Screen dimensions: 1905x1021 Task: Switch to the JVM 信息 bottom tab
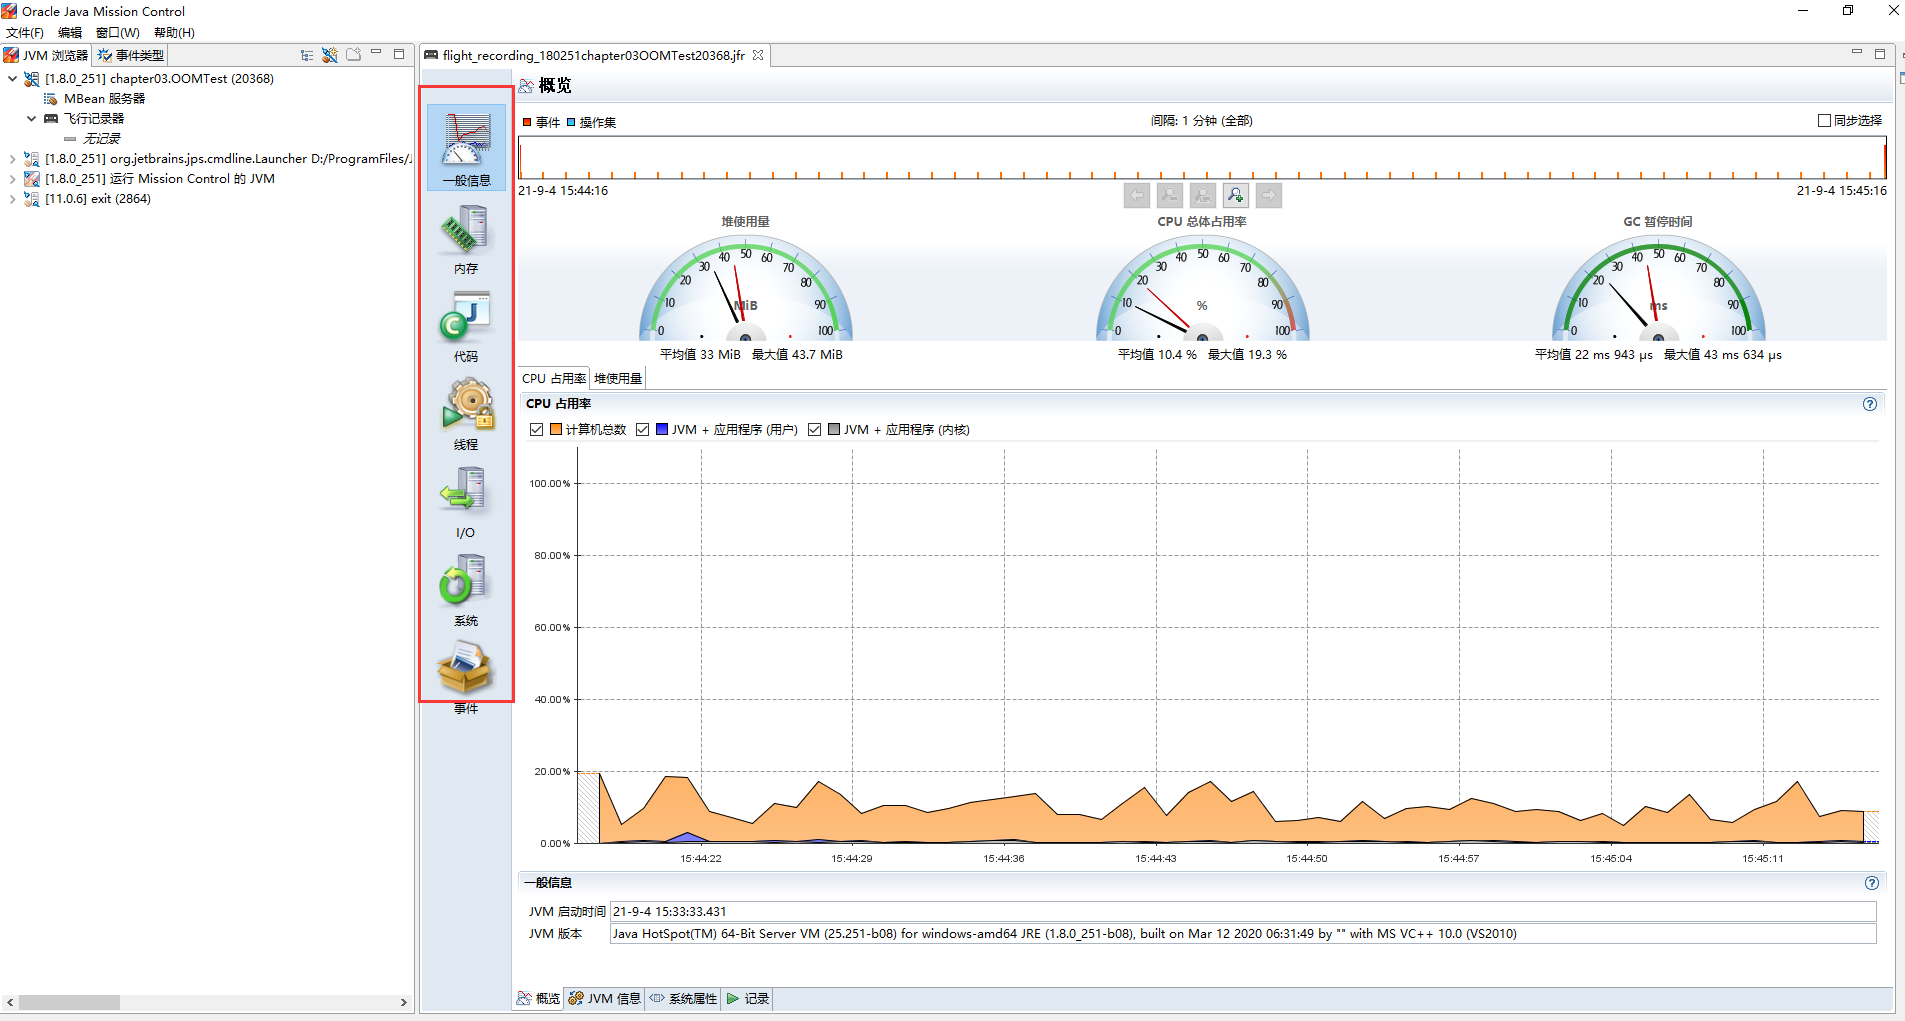tap(604, 998)
